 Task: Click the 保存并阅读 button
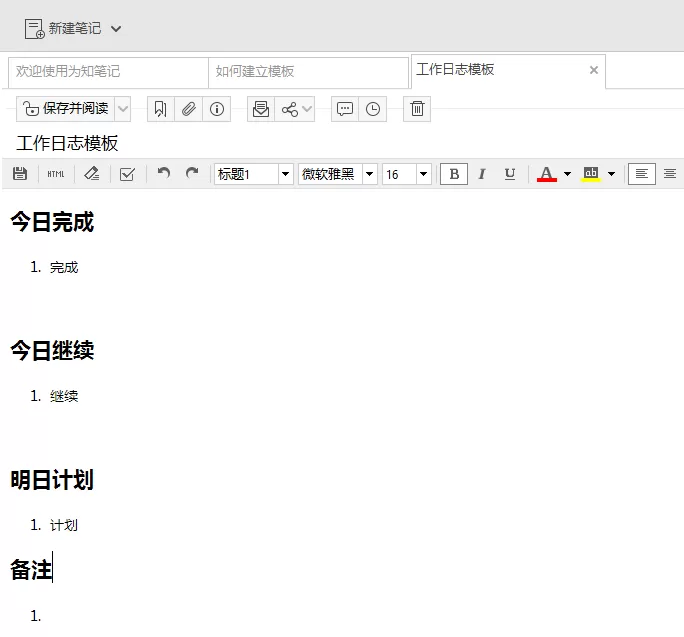pos(66,109)
